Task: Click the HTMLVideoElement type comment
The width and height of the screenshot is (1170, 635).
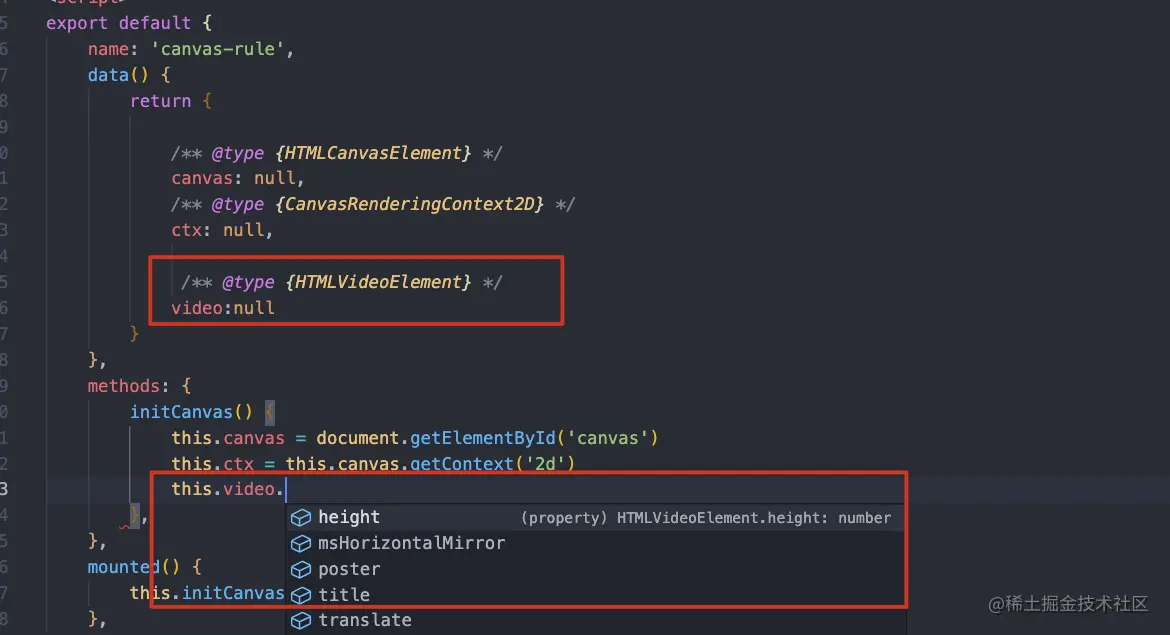Action: click(x=342, y=282)
